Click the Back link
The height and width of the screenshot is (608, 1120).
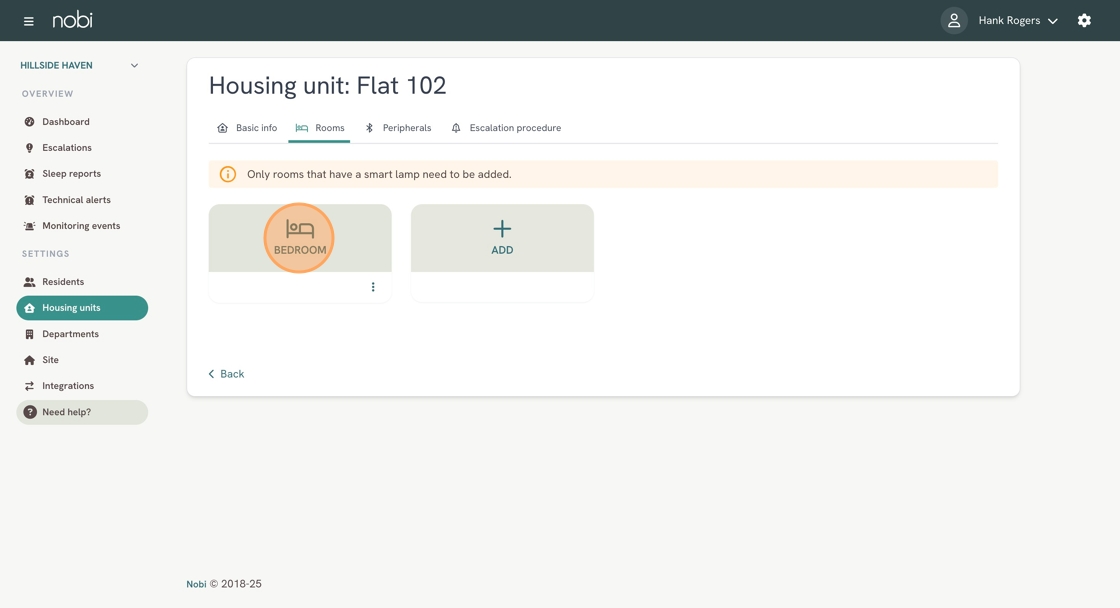[x=226, y=374]
